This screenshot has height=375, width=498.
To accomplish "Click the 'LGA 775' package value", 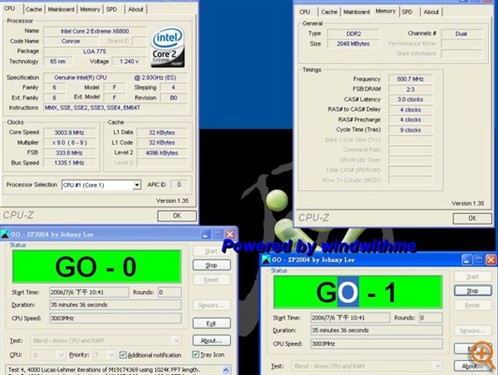I will coord(95,51).
